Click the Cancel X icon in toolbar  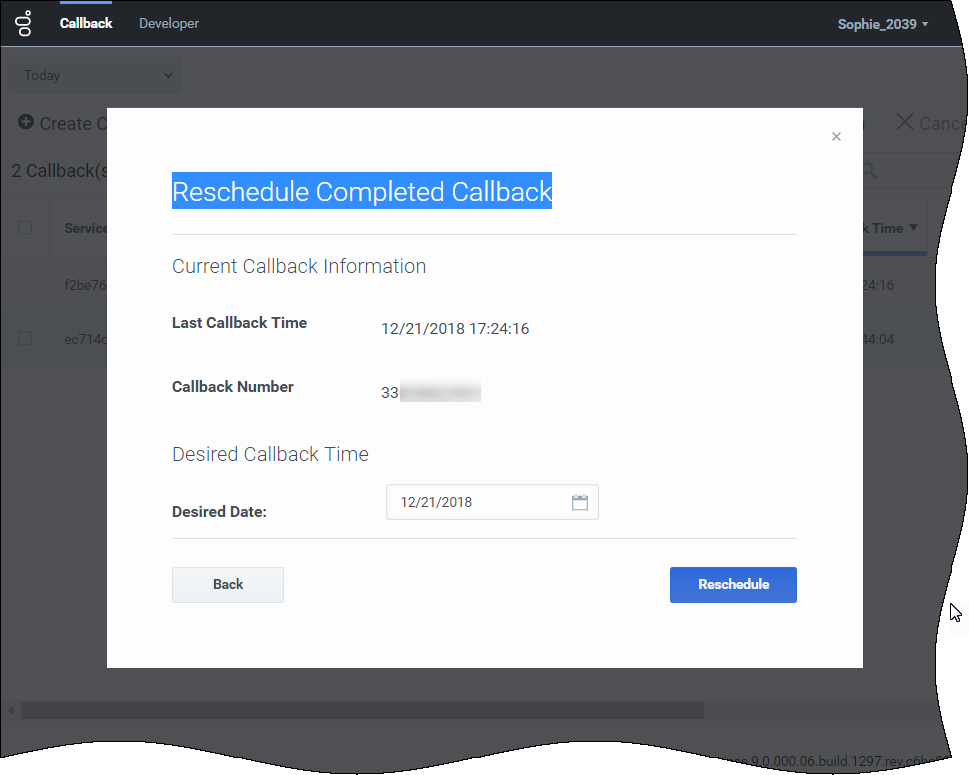click(904, 122)
